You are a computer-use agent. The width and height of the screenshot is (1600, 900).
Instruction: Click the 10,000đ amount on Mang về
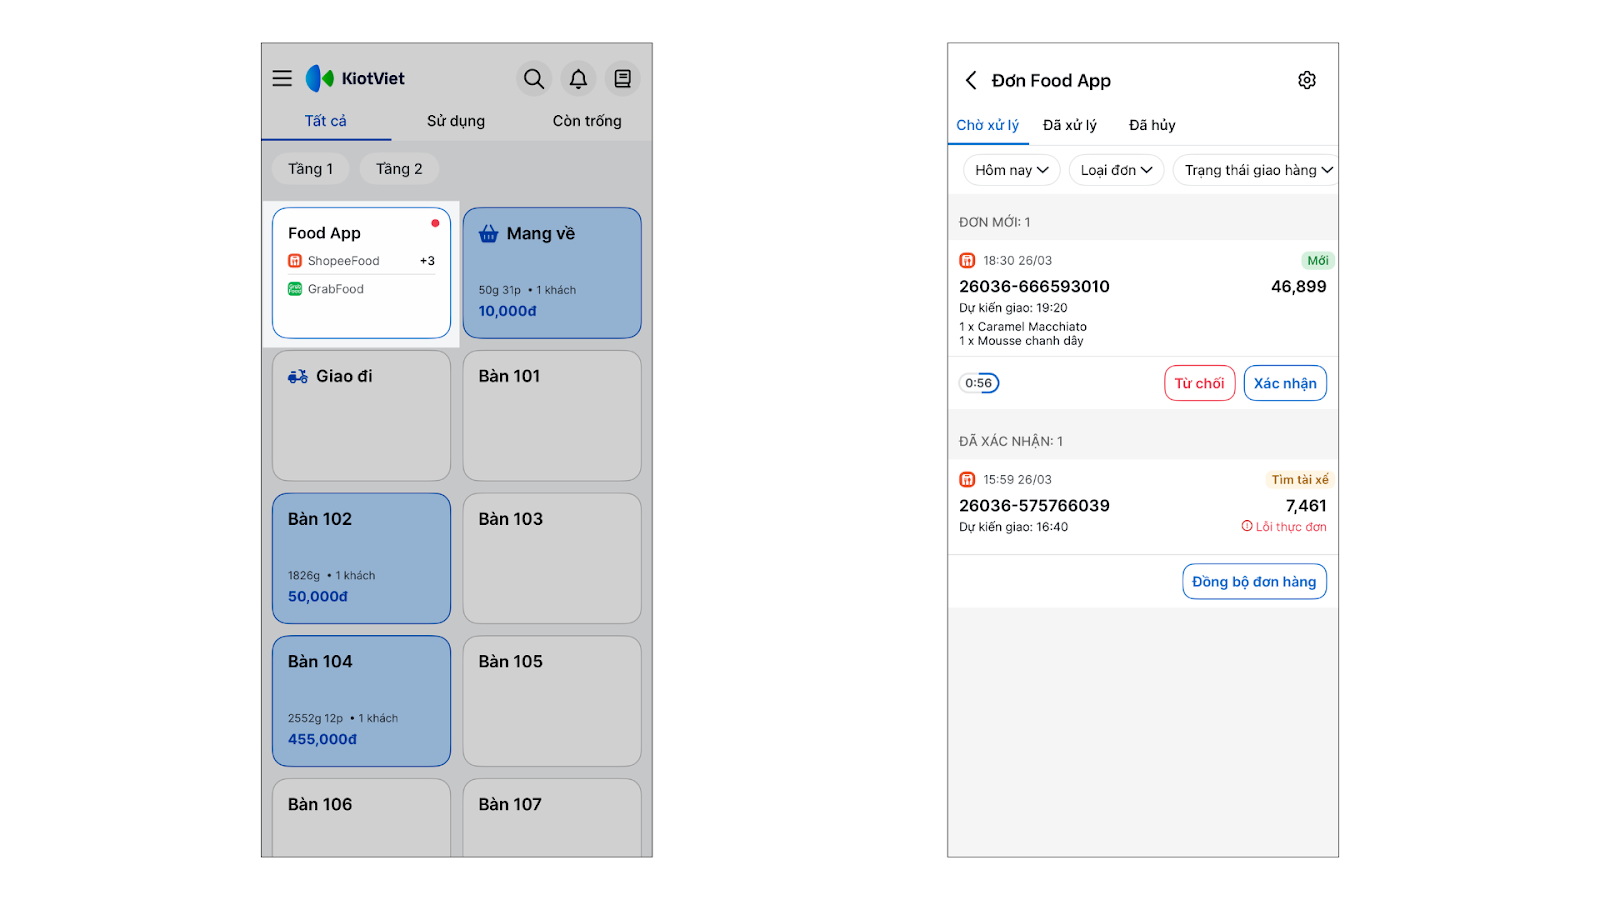tap(508, 311)
